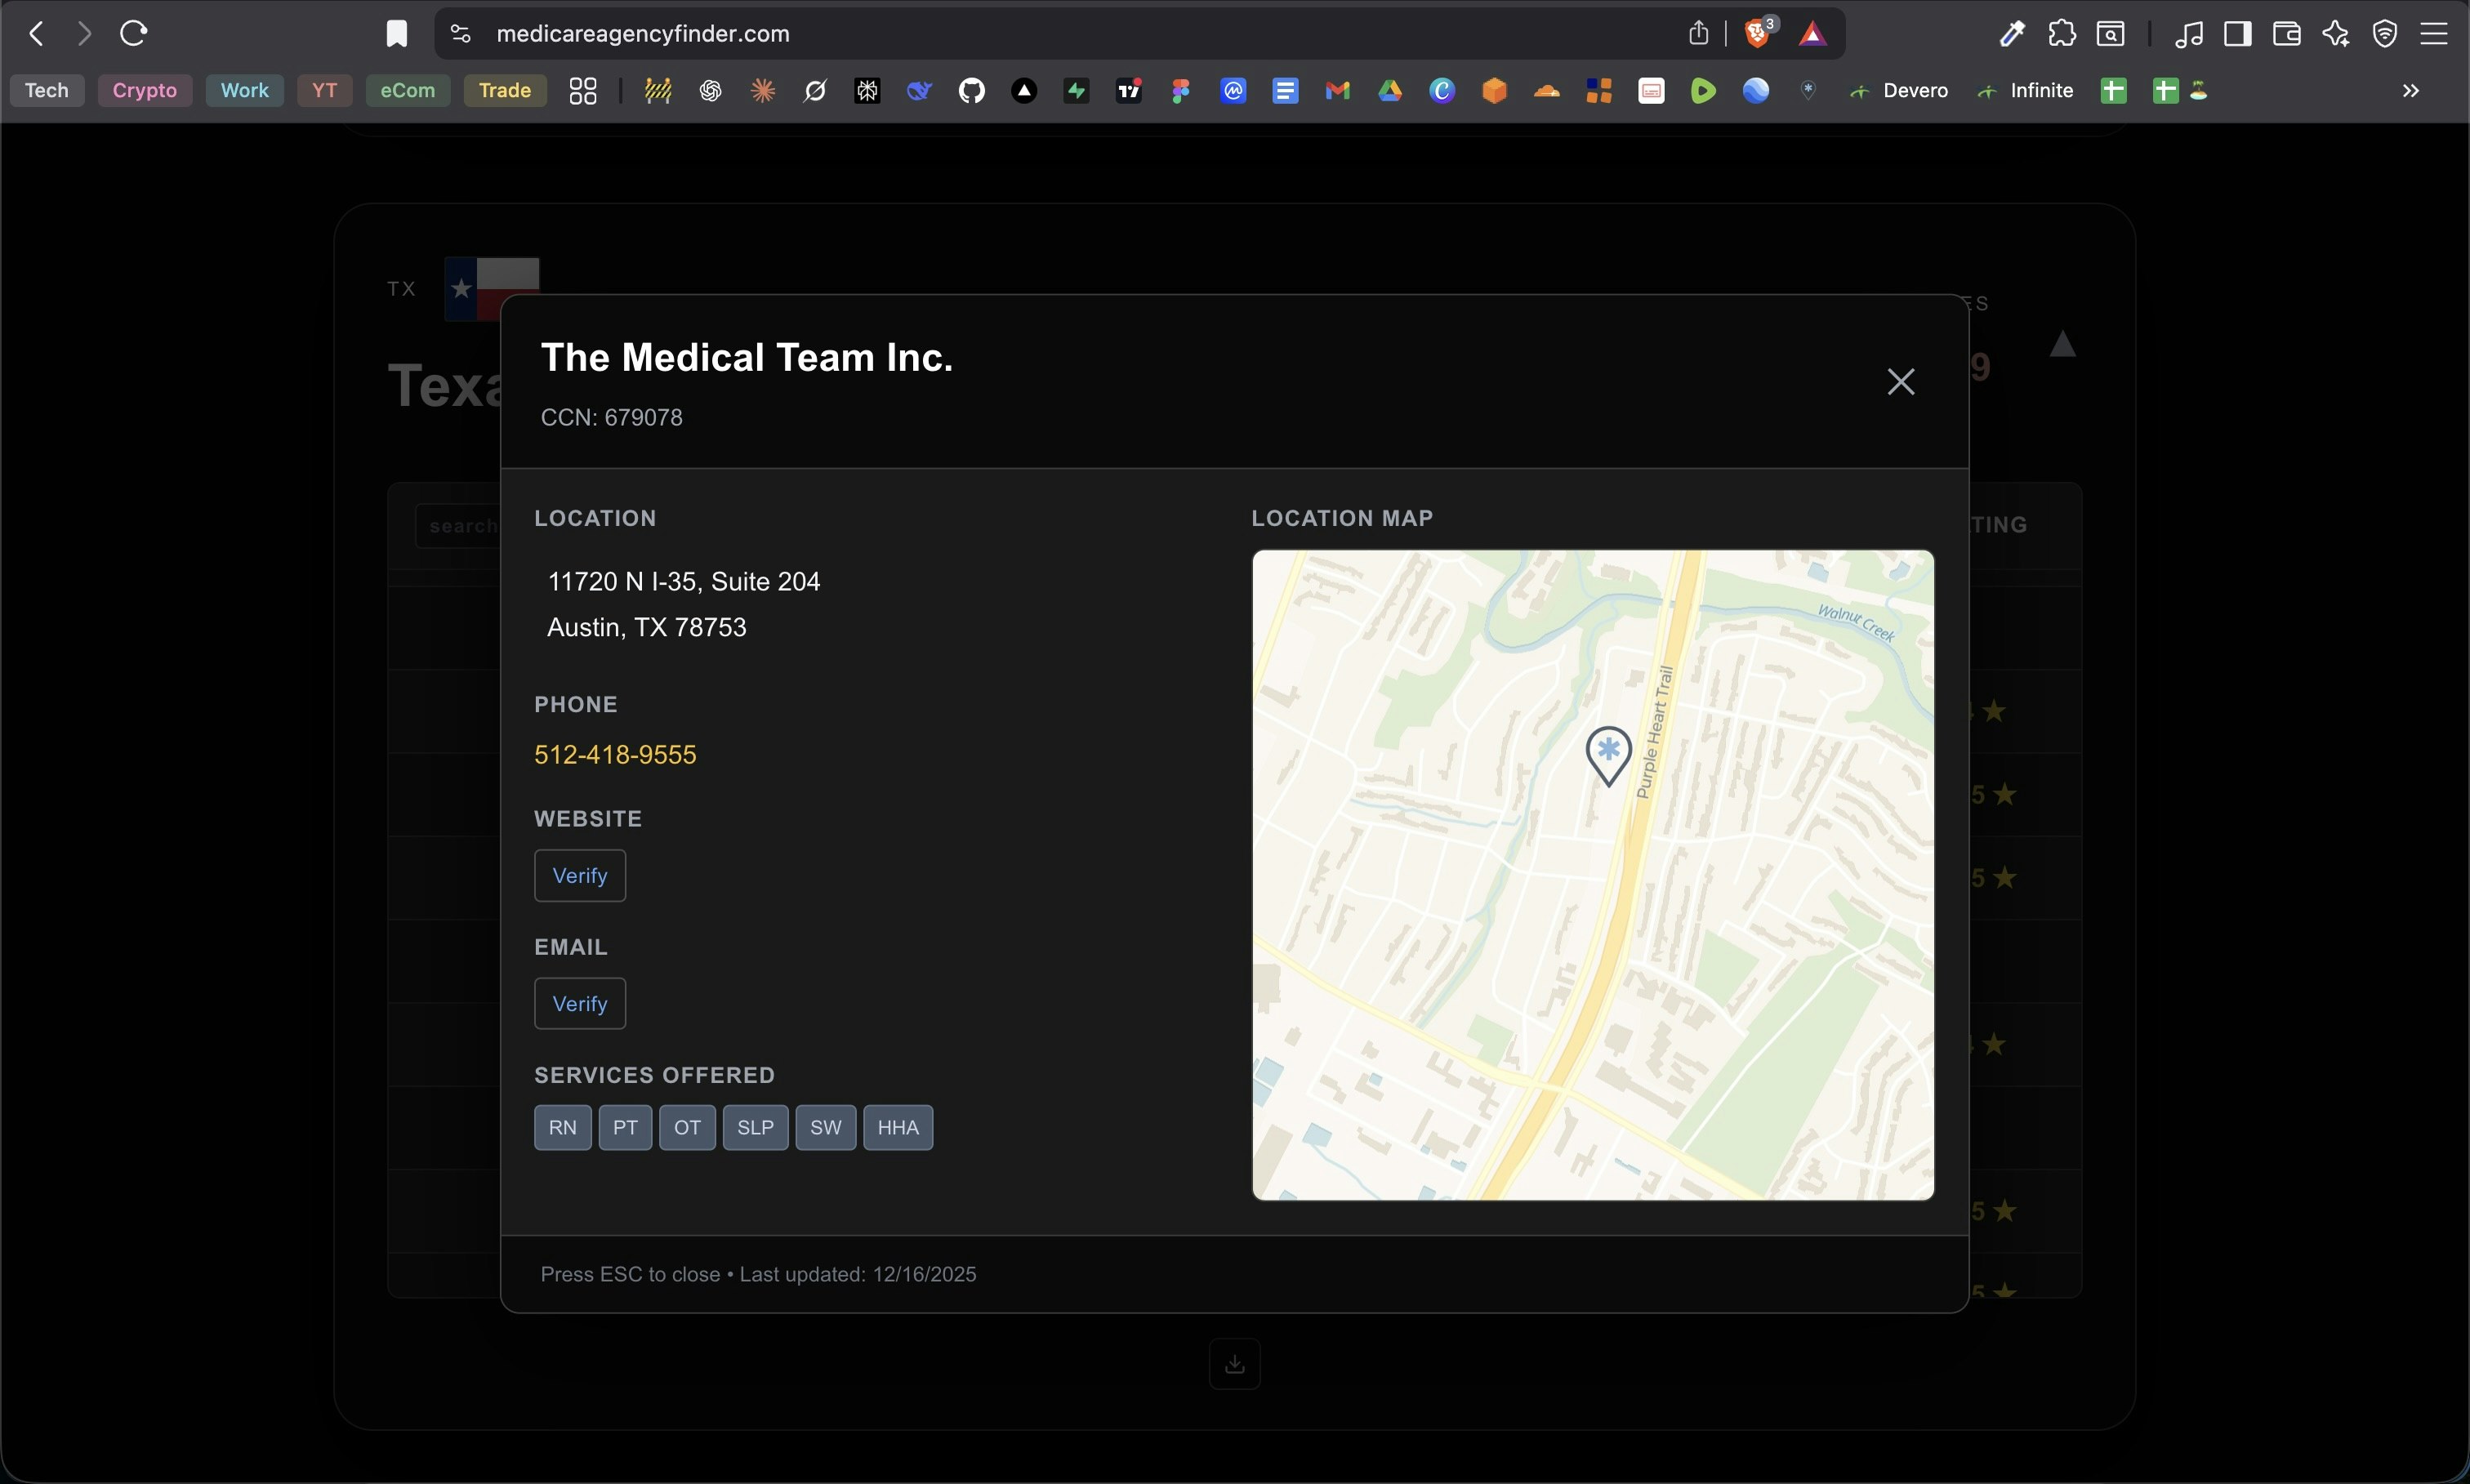Click the phone link 512-418-9555
Screen dimensions: 2470x1484
pyautogui.click(x=616, y=755)
